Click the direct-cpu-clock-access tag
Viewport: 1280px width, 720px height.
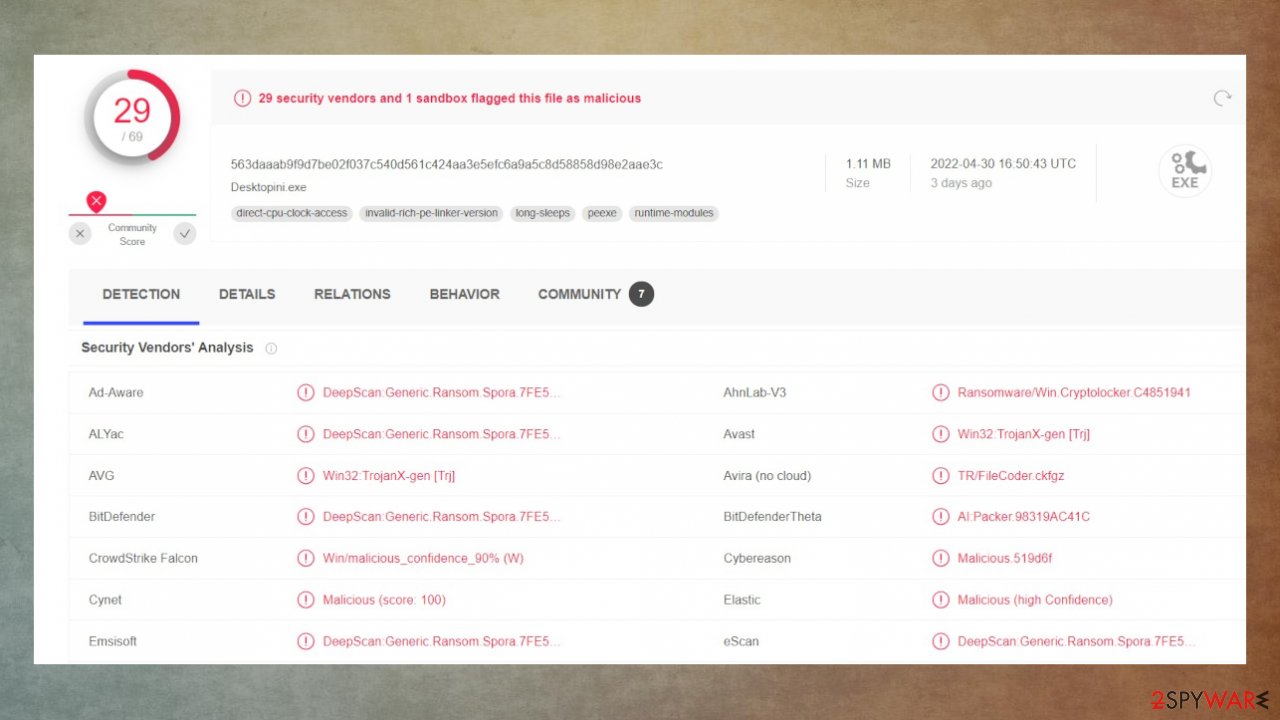[292, 213]
